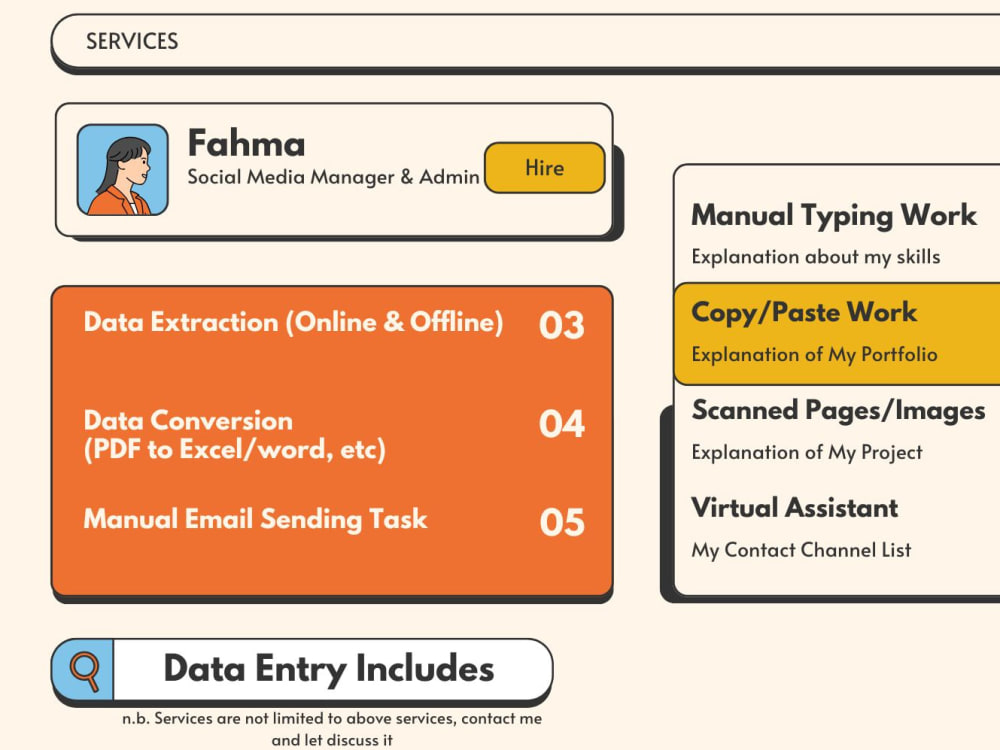Select the highlighted Copy/Paste Work item
This screenshot has height=750, width=1000.
[837, 334]
